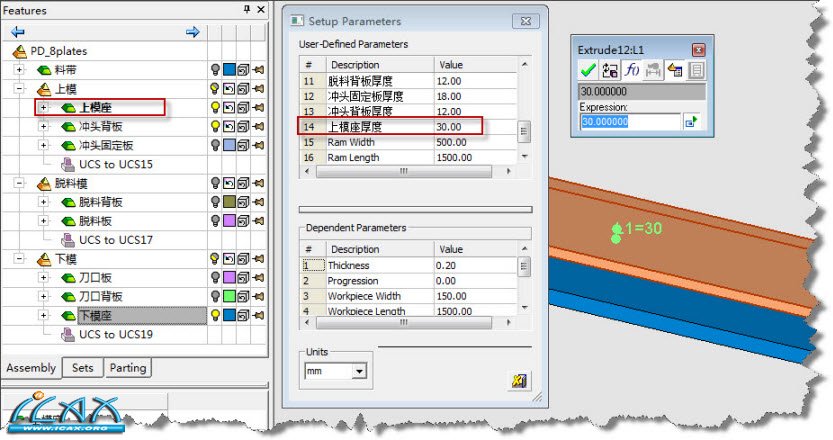
Task: Collapse the 上模 tree node
Action: (x=19, y=89)
